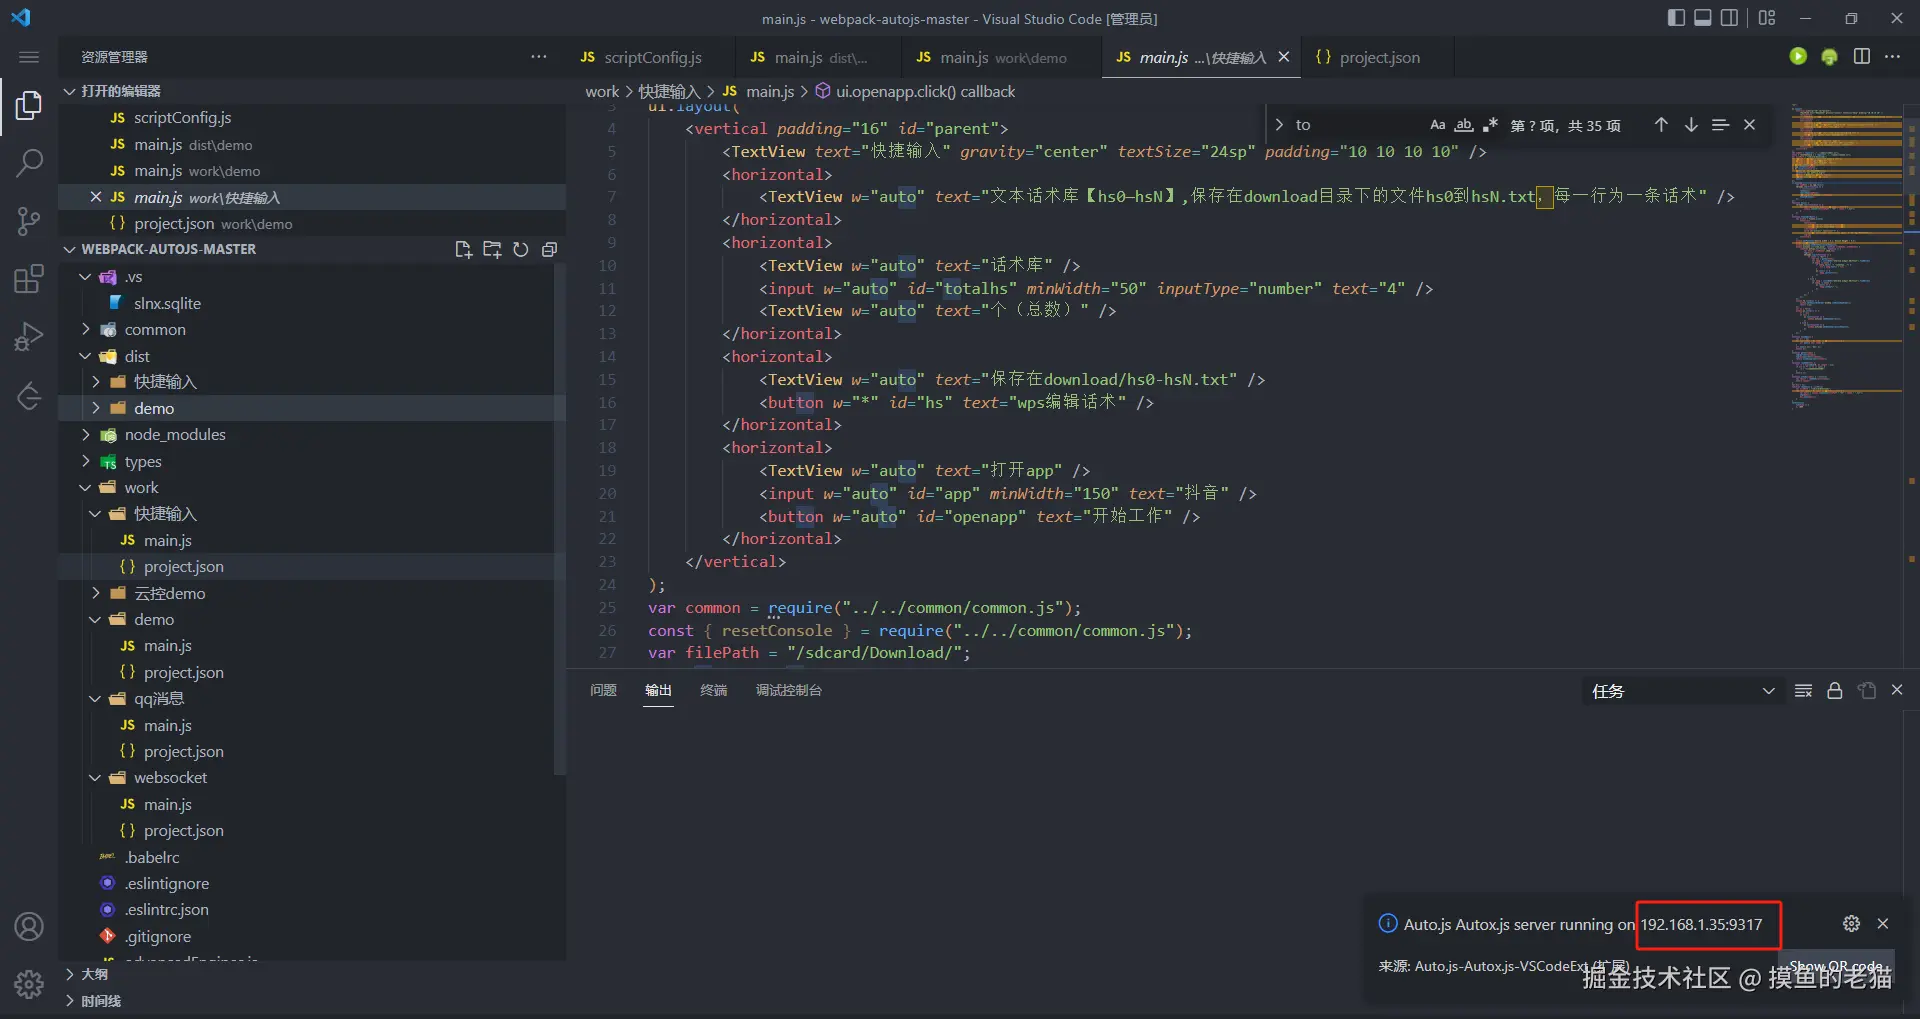Image resolution: width=1920 pixels, height=1019 pixels.
Task: Toggle Match Case in find widget
Action: pyautogui.click(x=1437, y=125)
